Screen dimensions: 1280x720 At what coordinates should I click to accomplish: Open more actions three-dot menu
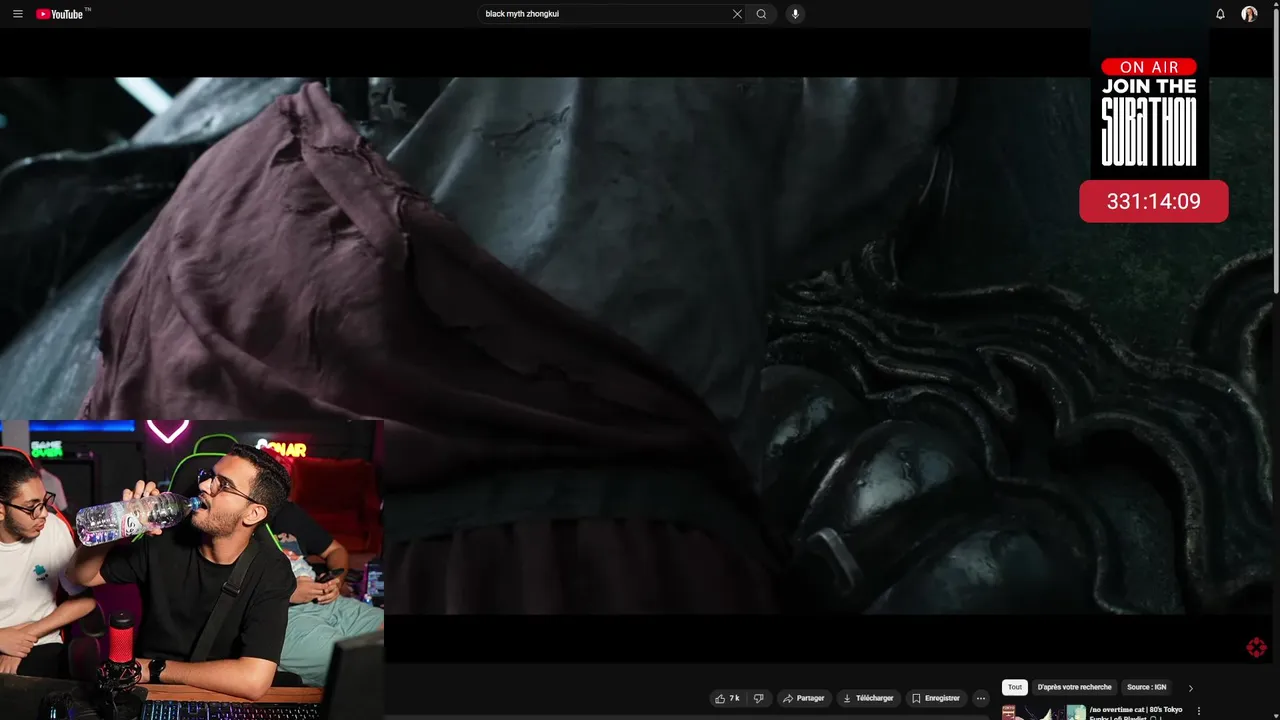pyautogui.click(x=981, y=698)
